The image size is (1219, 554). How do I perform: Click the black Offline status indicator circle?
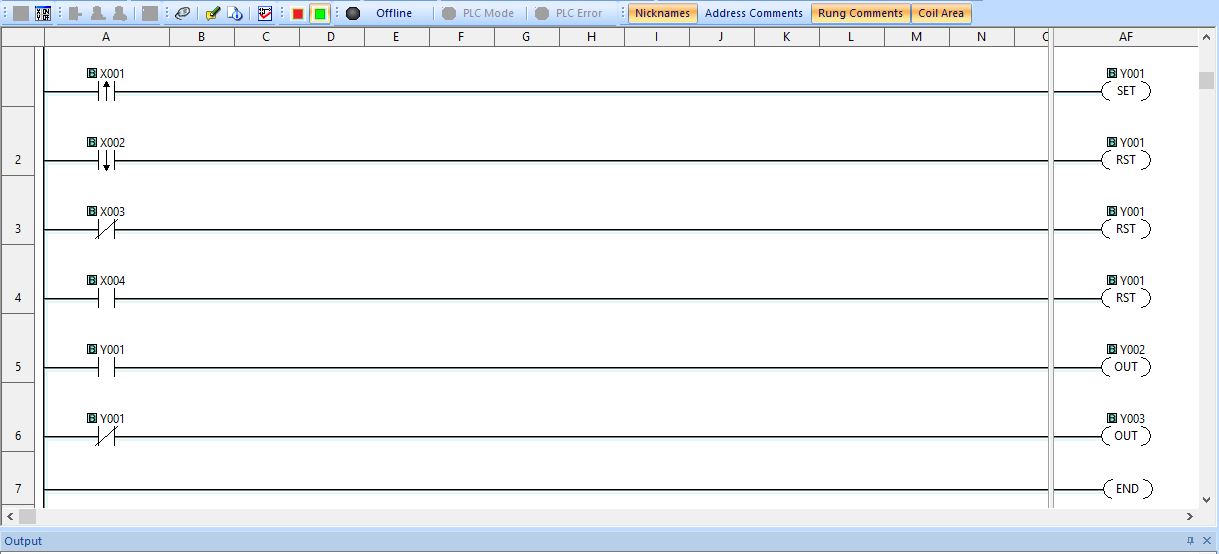tap(353, 14)
